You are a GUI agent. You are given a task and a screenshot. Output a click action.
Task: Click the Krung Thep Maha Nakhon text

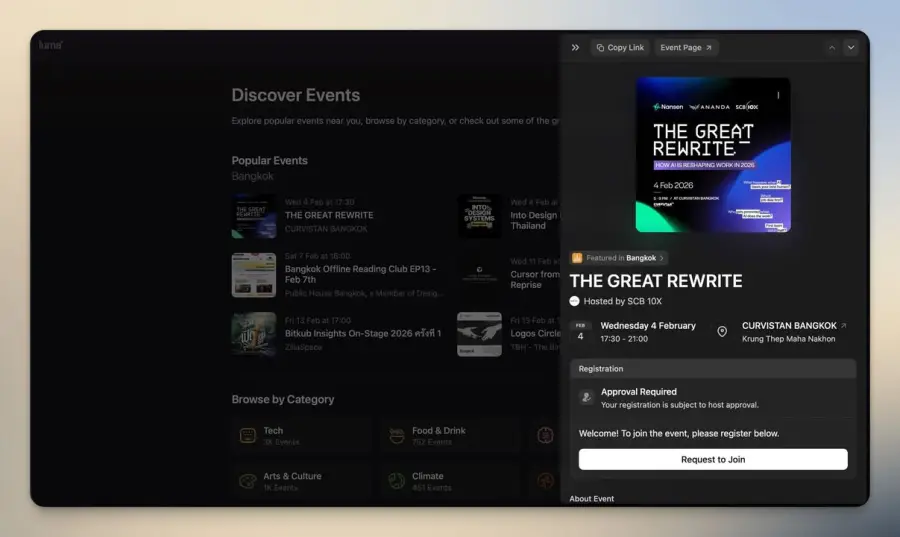(x=788, y=339)
